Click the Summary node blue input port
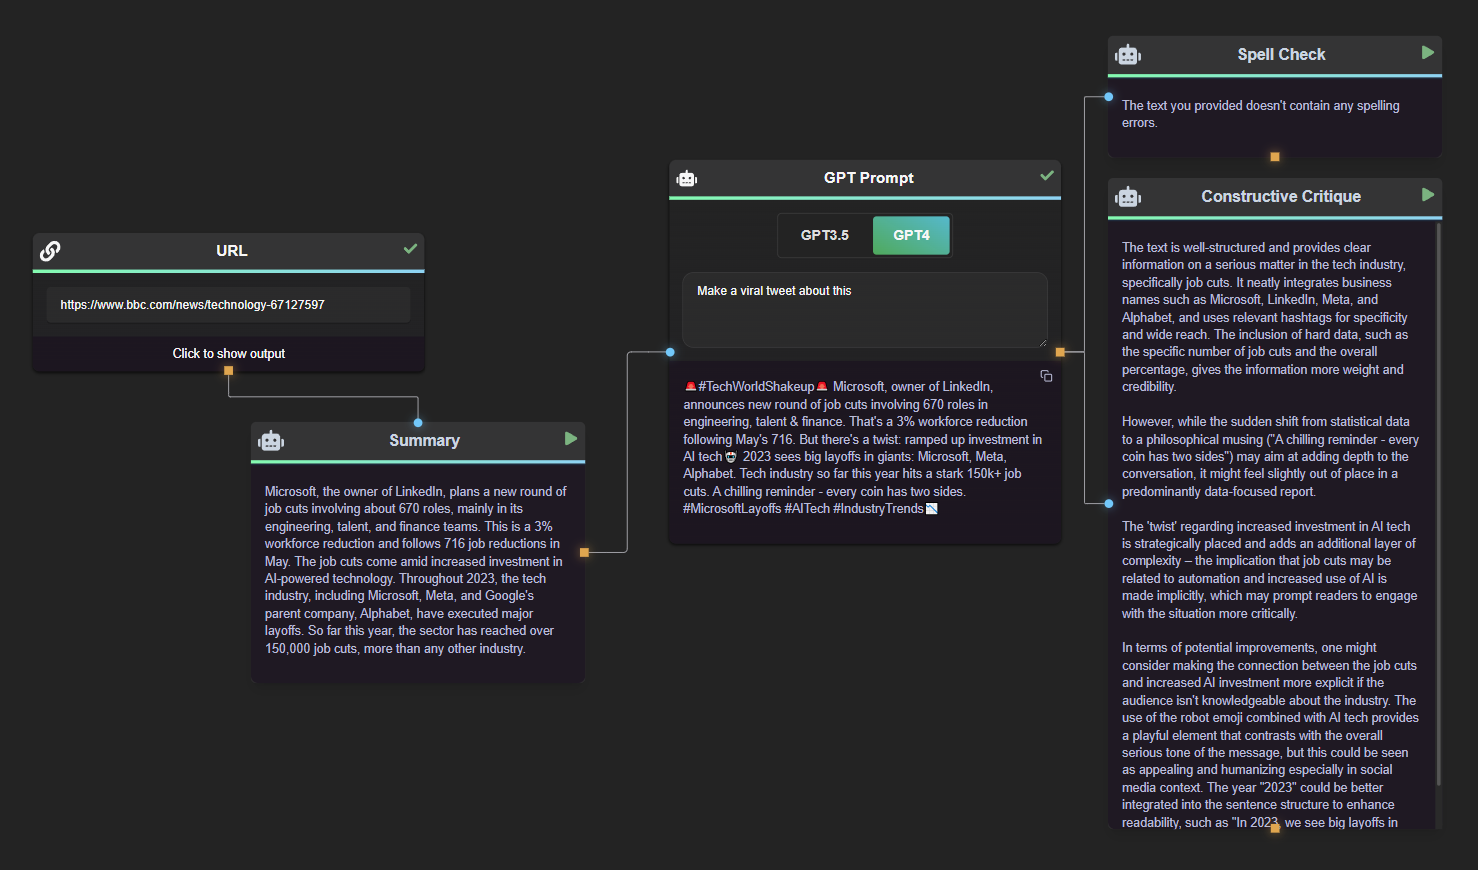This screenshot has height=870, width=1478. point(418,423)
